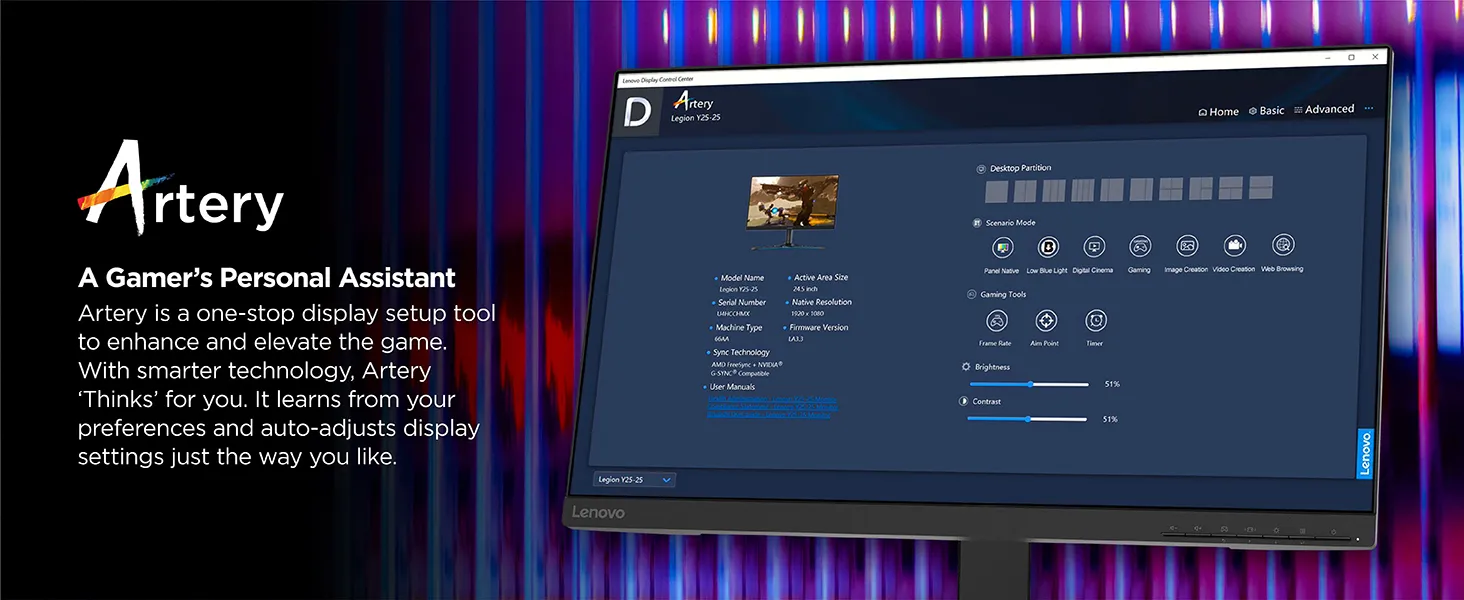Click the Serial Number label
Viewport: 1464px width, 600px height.
tap(742, 302)
